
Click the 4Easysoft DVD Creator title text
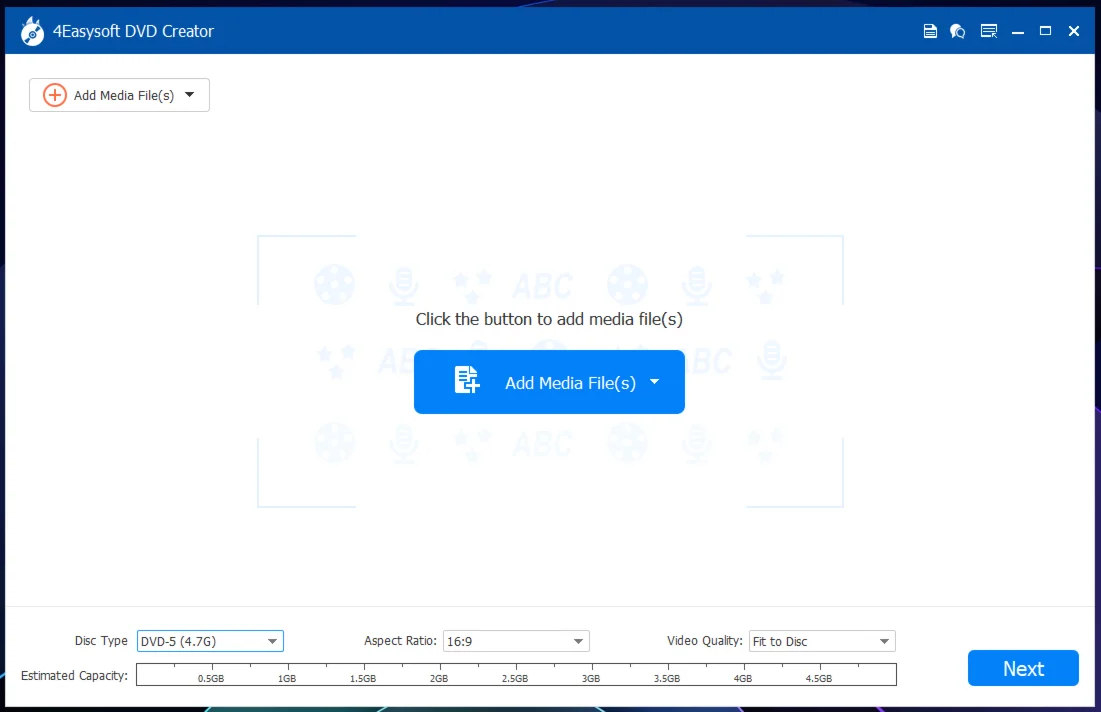coord(133,32)
